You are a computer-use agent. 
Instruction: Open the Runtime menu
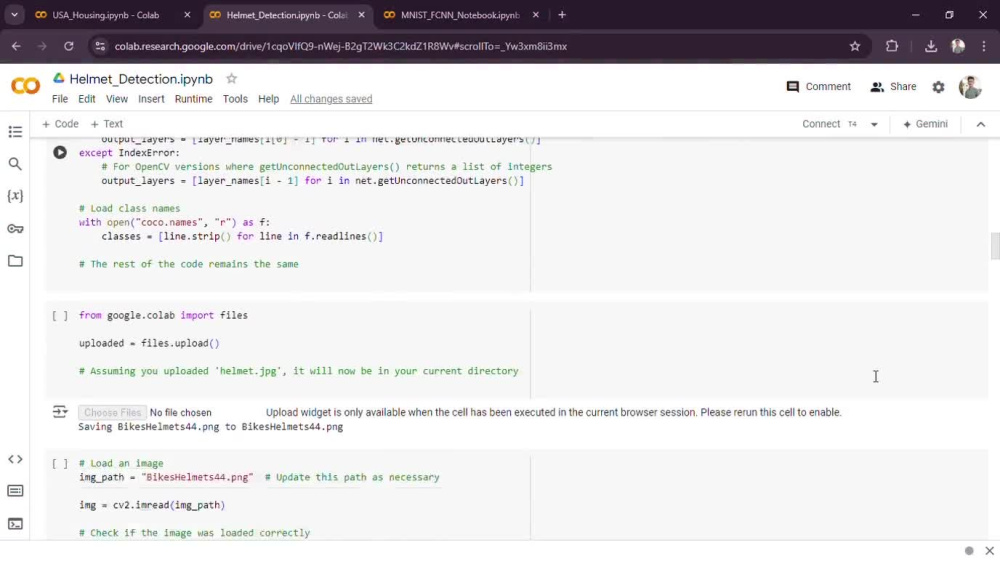(193, 99)
